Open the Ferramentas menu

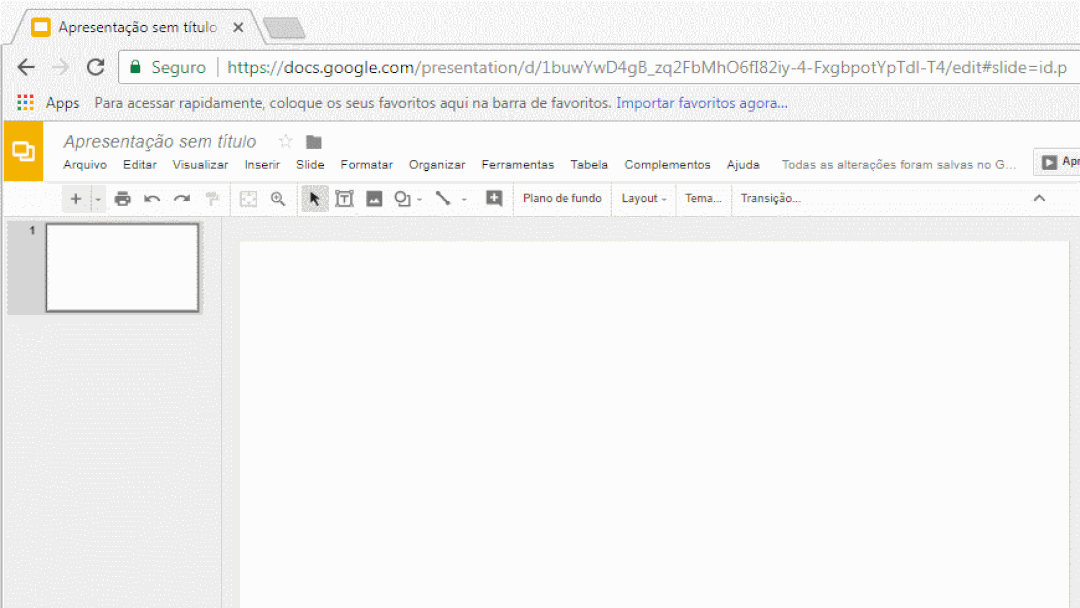517,165
